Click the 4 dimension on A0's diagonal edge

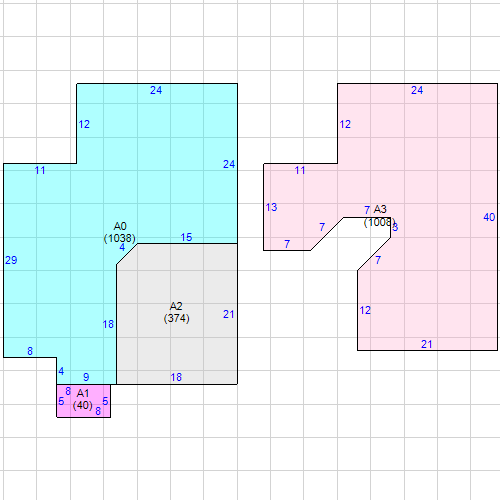(122, 247)
